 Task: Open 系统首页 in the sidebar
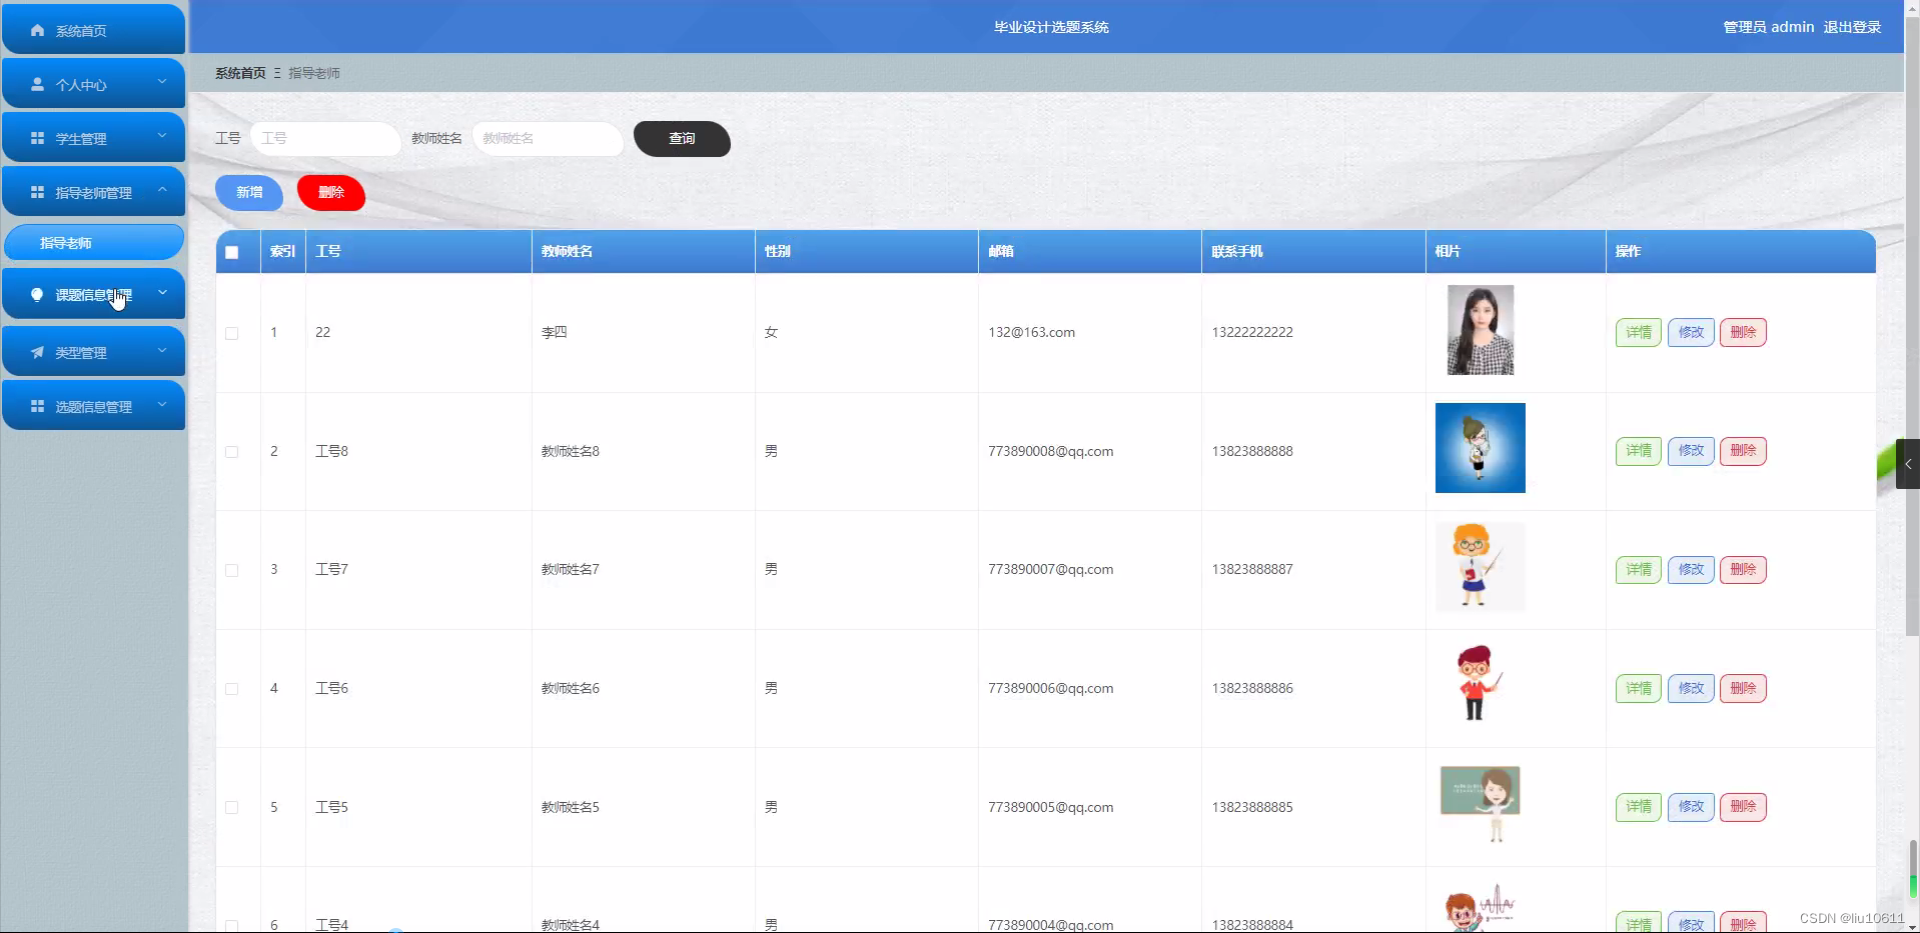tap(94, 30)
